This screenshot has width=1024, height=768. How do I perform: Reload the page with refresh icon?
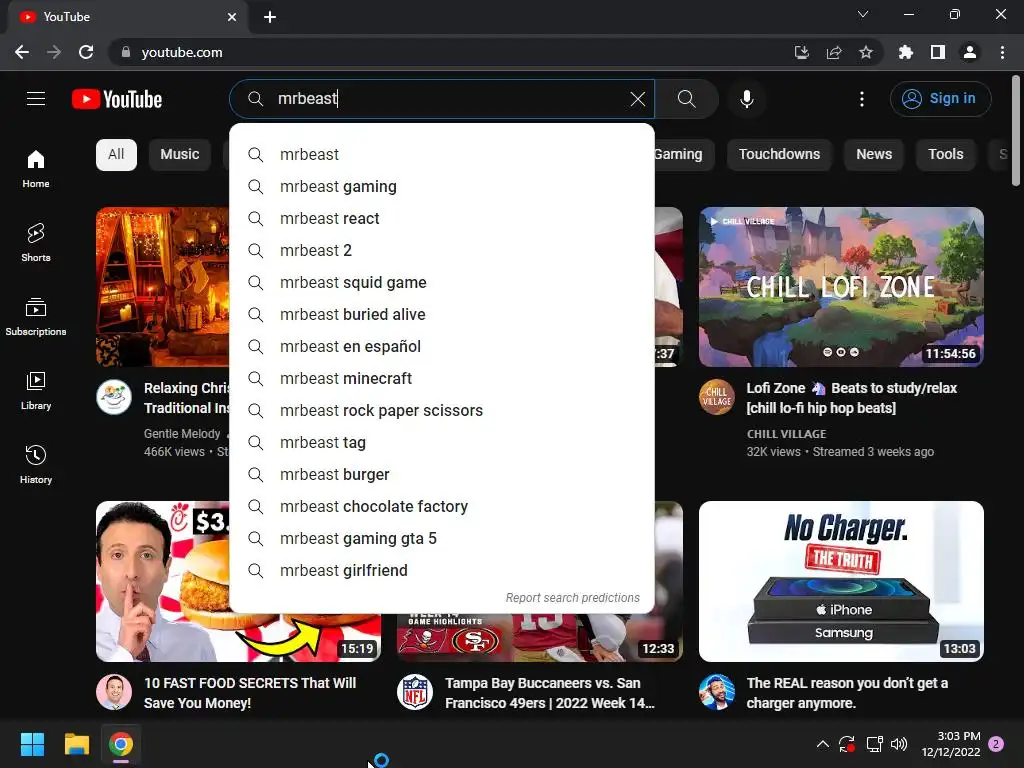click(x=86, y=52)
